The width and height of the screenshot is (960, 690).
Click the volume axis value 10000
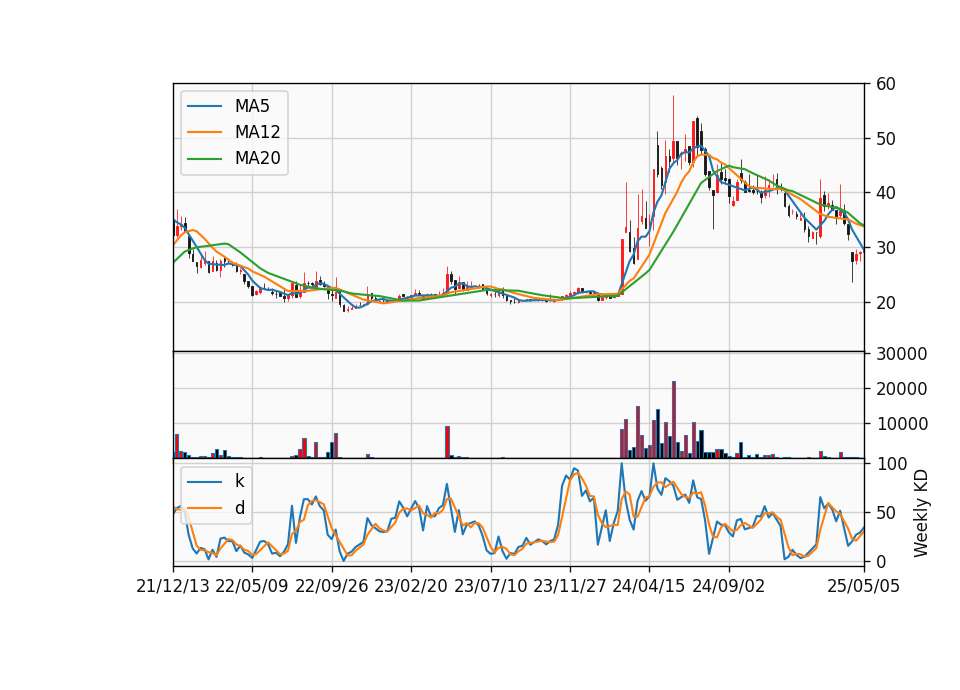[901, 424]
